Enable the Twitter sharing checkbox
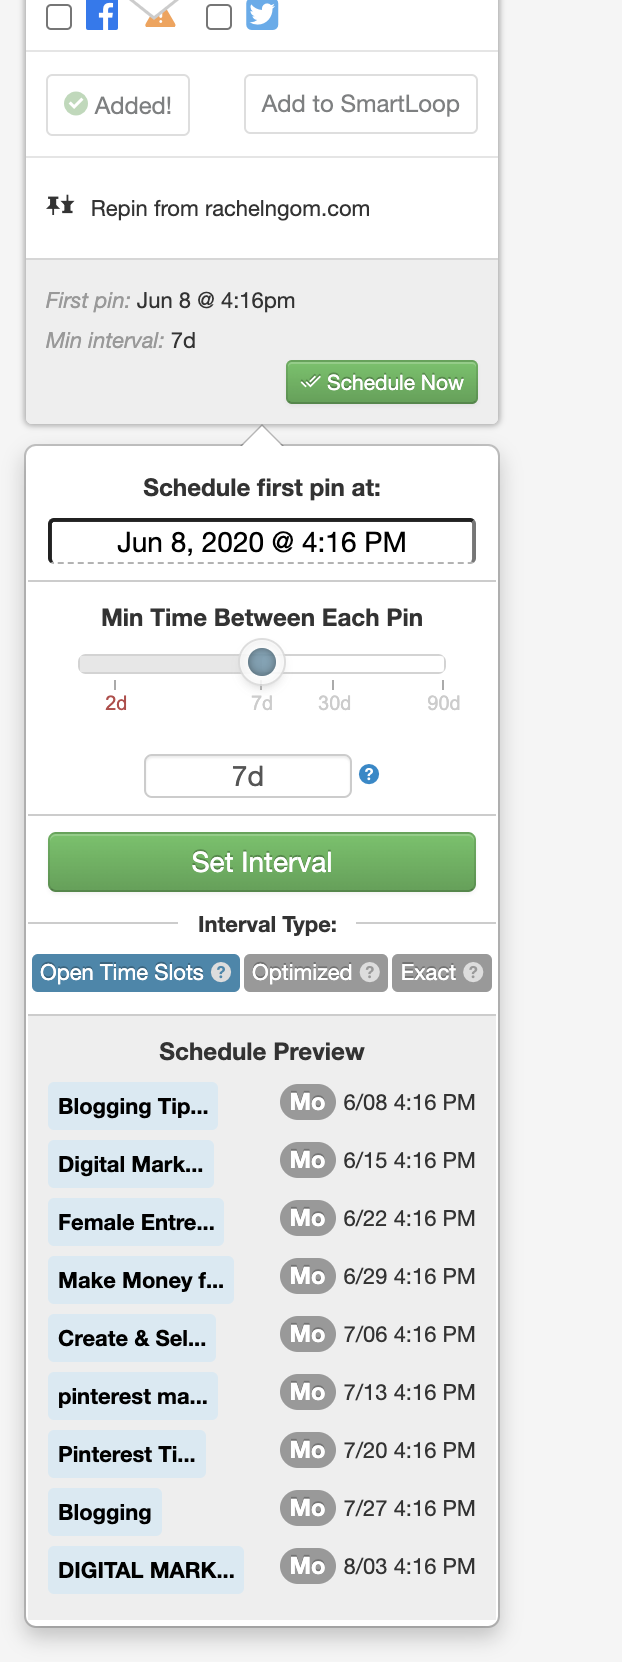 [x=217, y=15]
